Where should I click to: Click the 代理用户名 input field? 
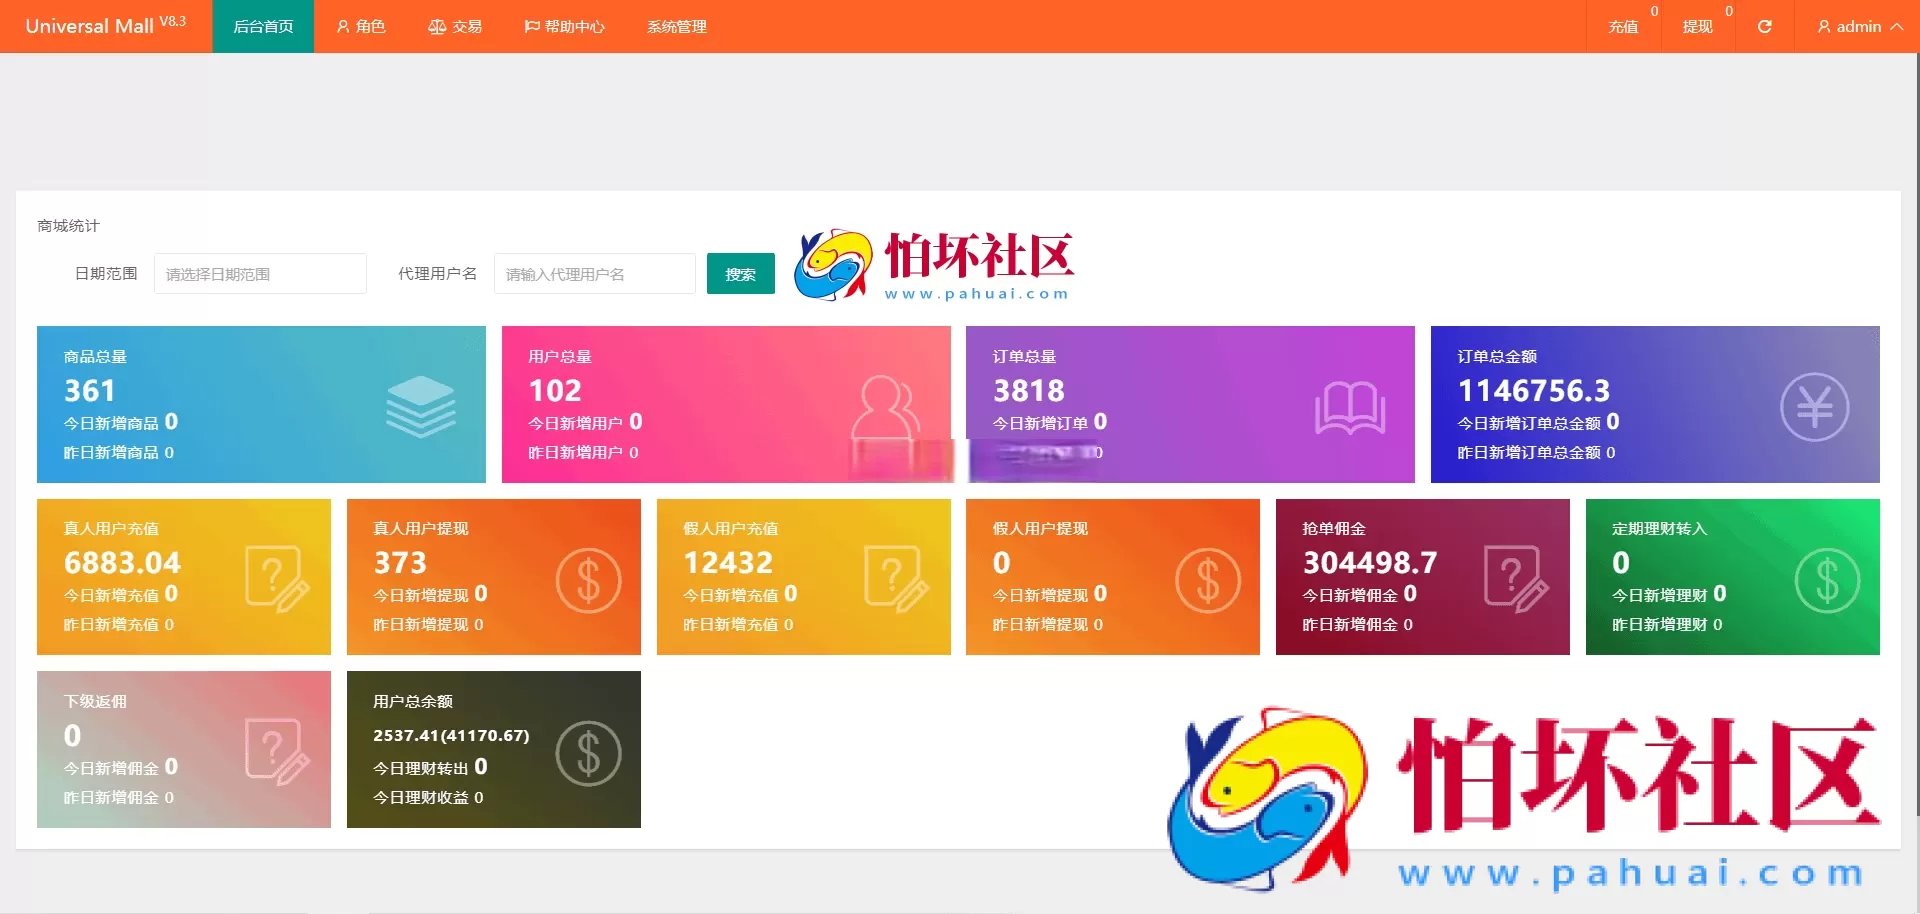[594, 273]
